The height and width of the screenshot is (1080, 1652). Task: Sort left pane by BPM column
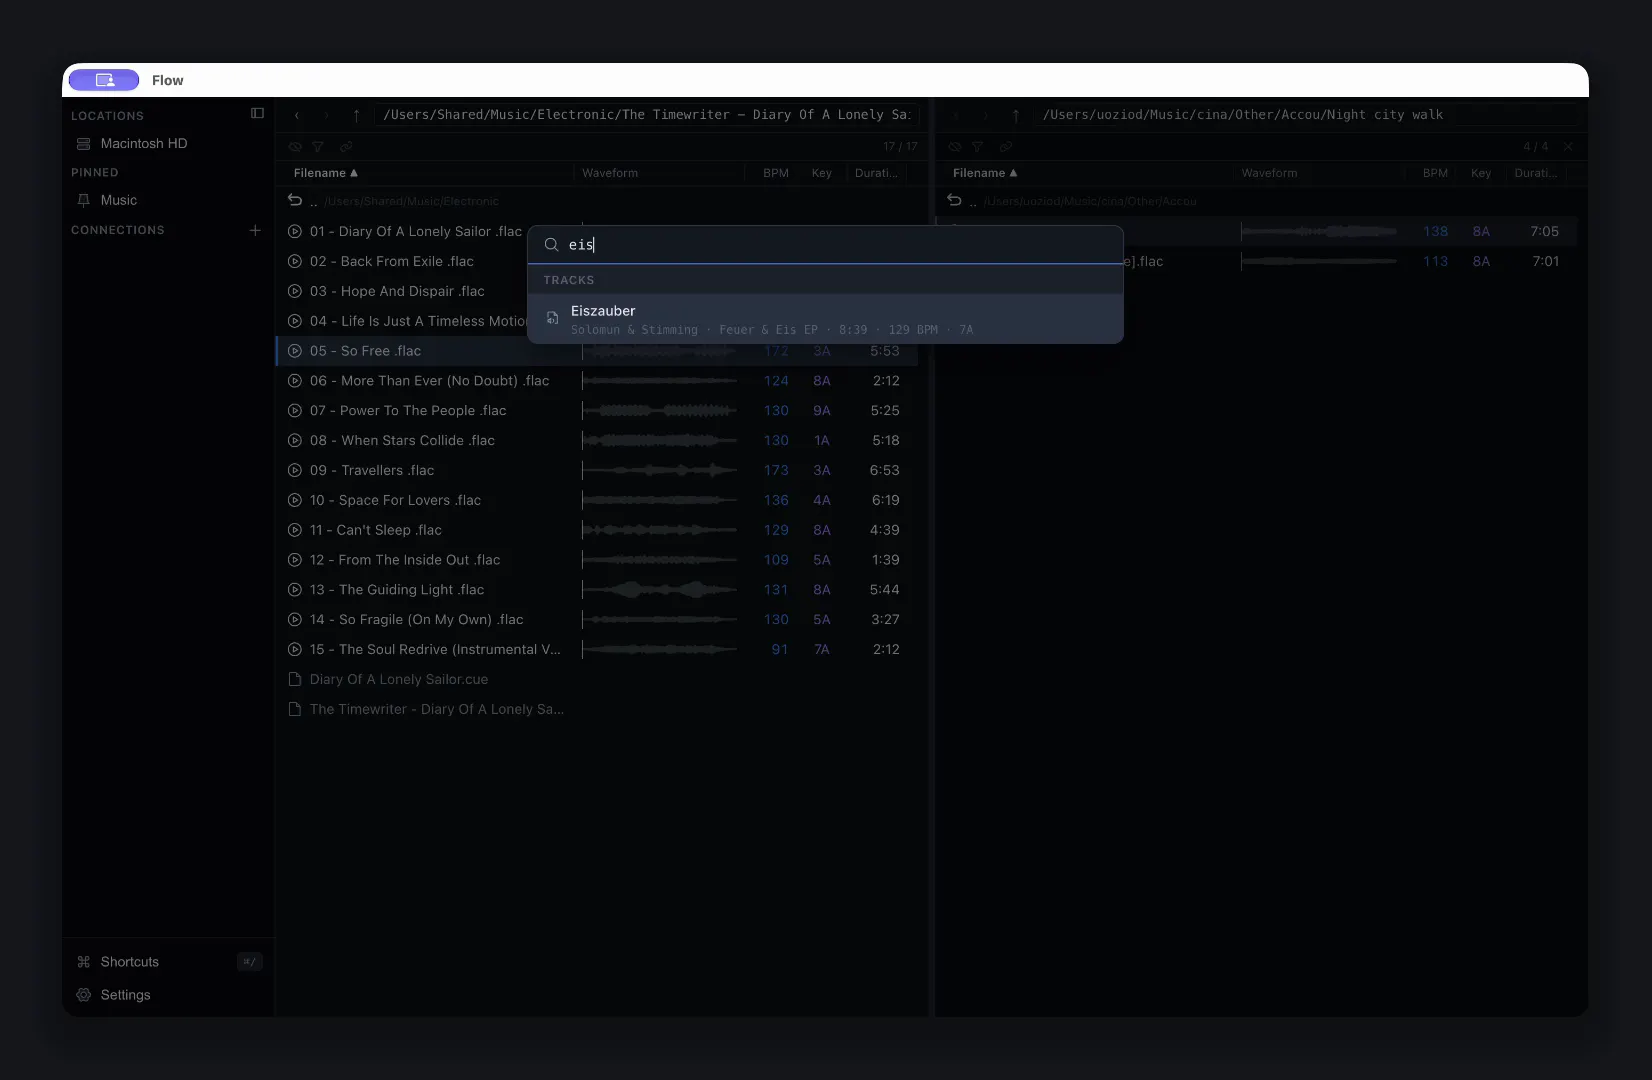[776, 173]
